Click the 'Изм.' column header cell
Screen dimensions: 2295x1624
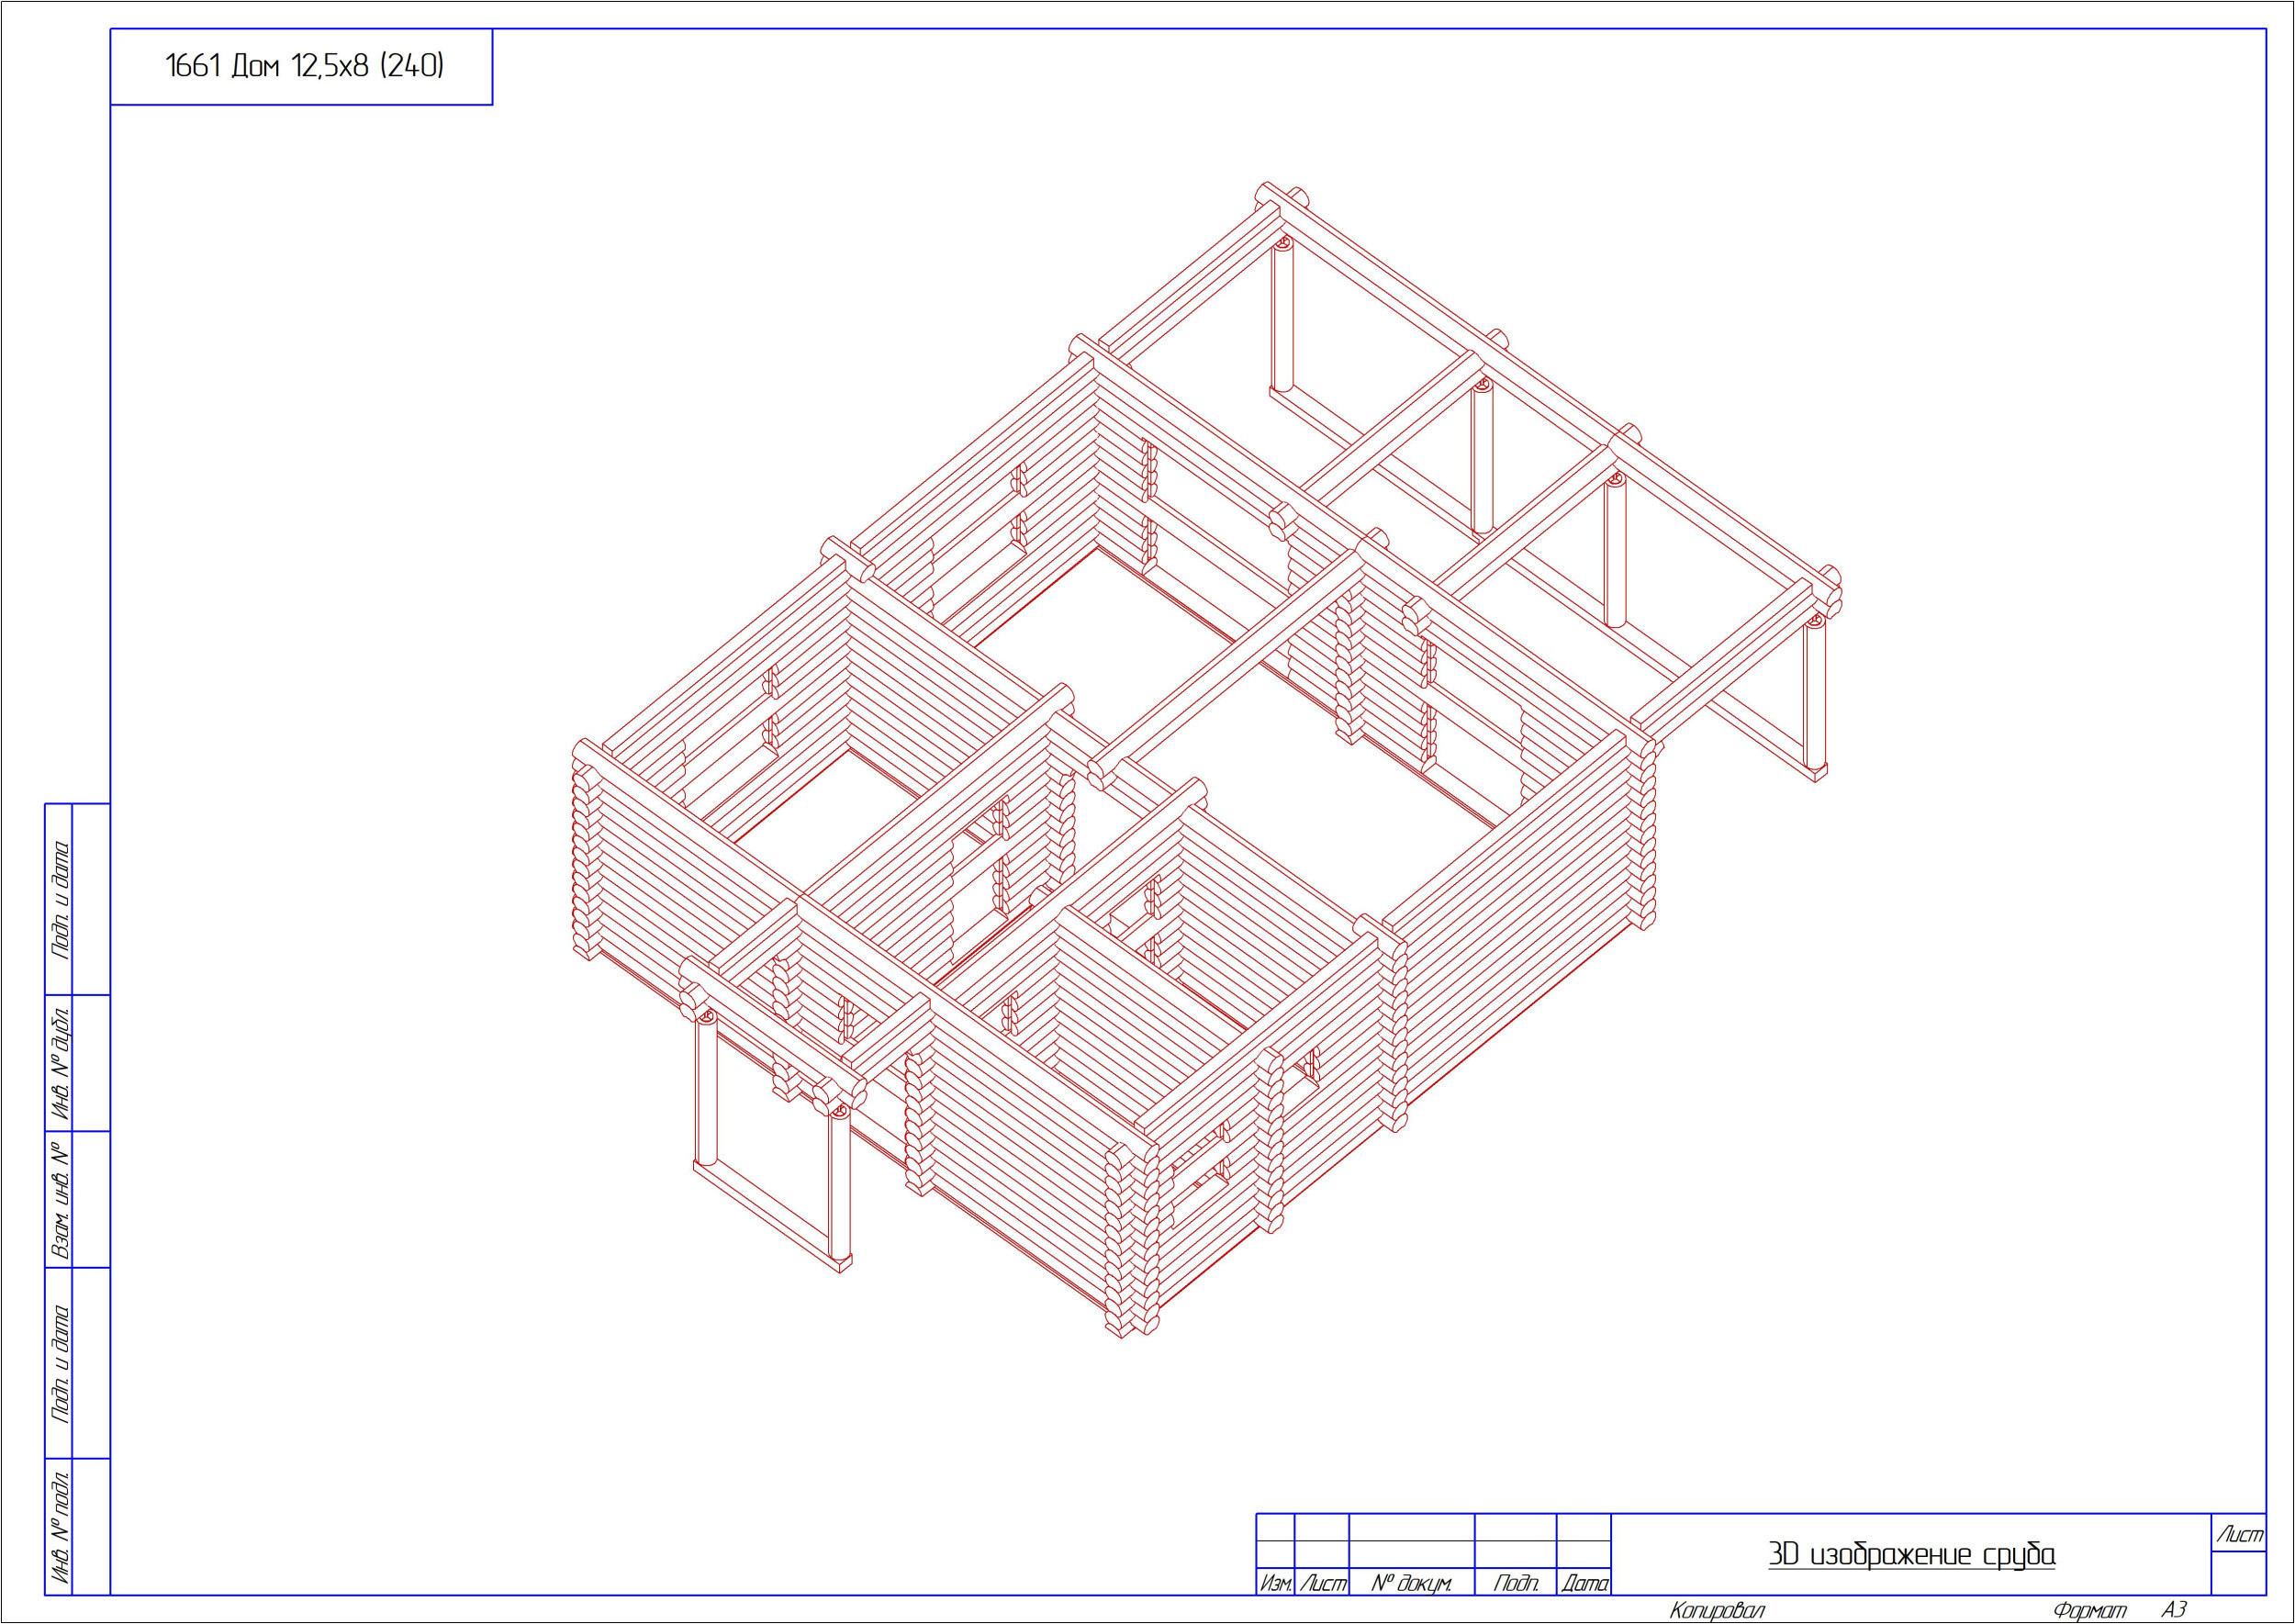coord(1275,1584)
